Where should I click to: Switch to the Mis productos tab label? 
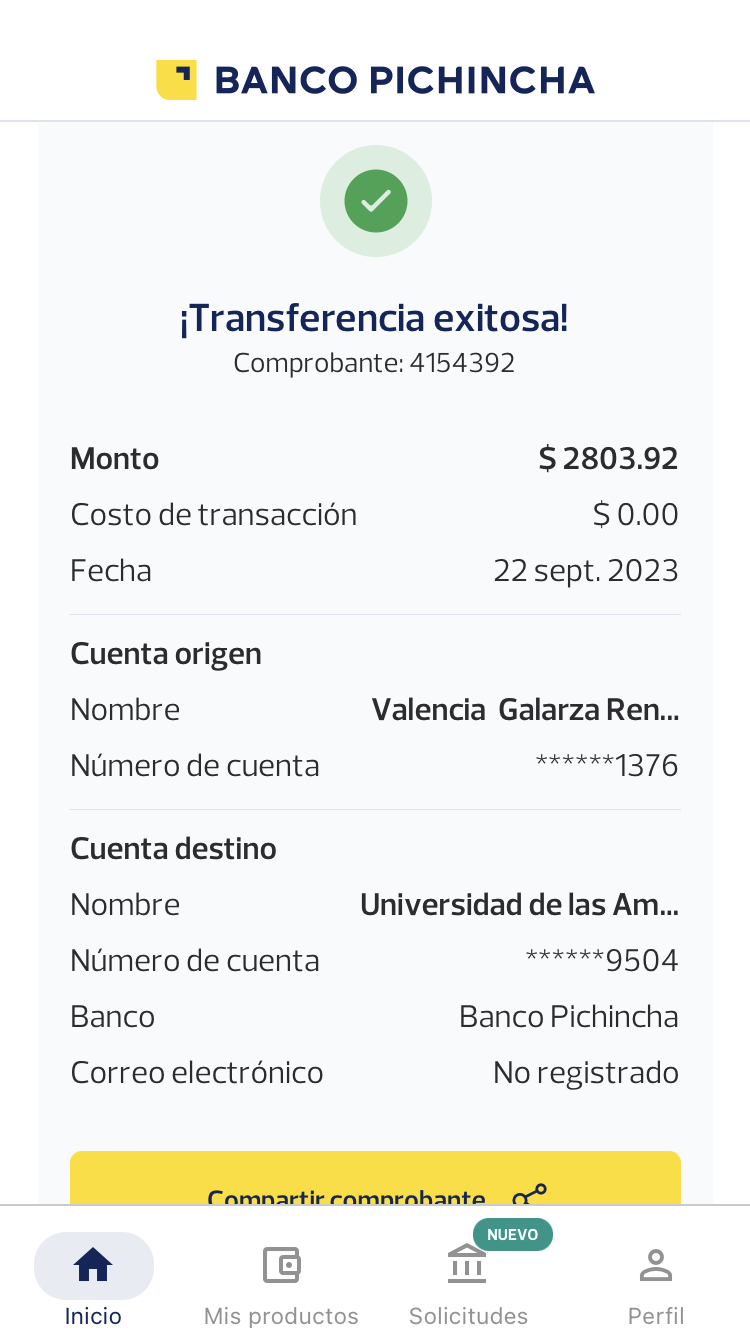pyautogui.click(x=281, y=1316)
